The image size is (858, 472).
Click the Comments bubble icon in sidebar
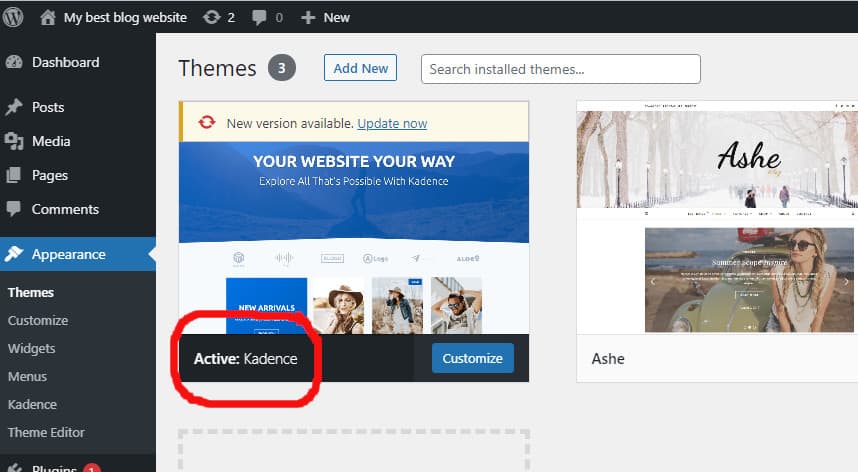[14, 209]
